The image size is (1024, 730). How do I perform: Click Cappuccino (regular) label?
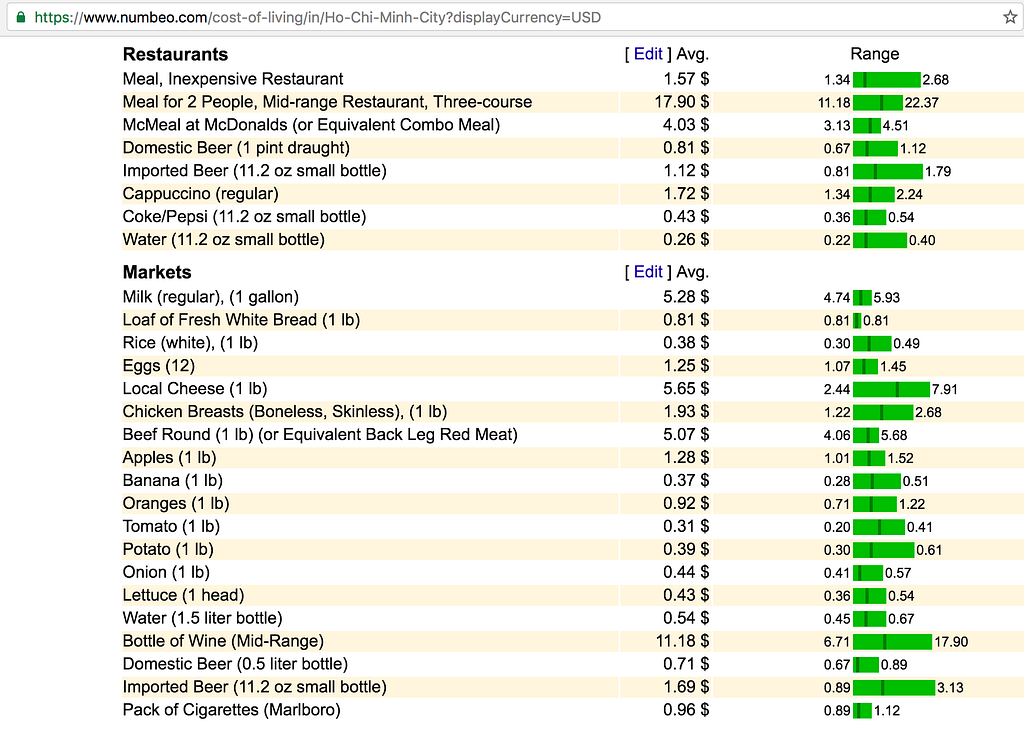pyautogui.click(x=200, y=194)
